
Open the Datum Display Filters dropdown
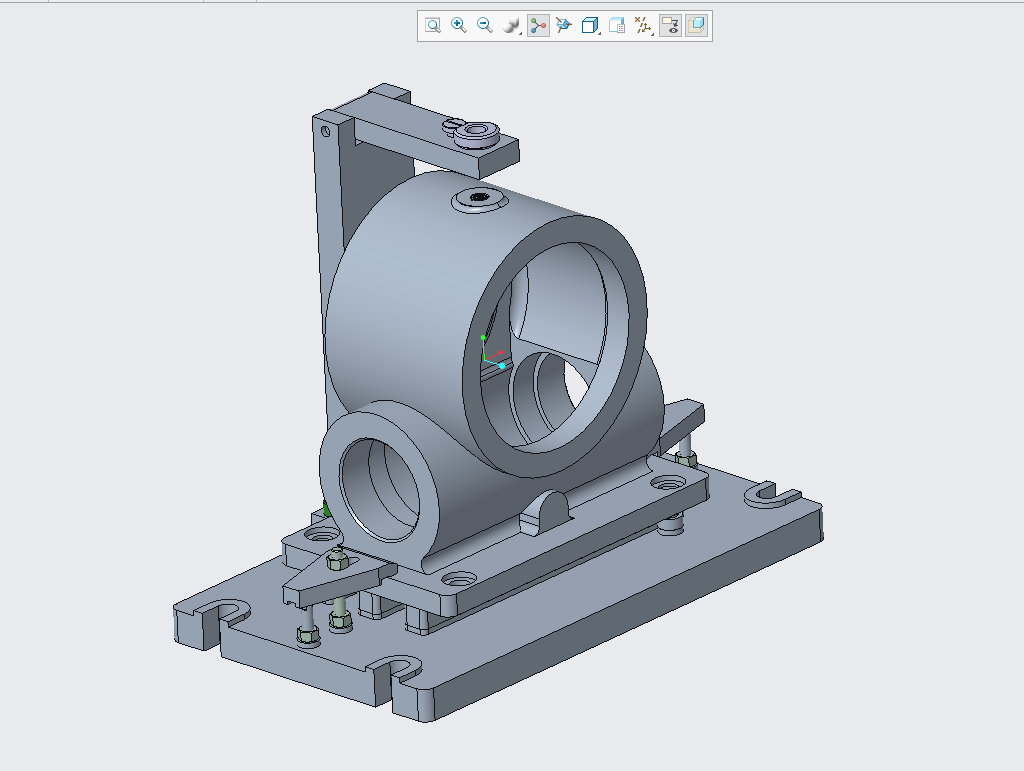pos(644,25)
